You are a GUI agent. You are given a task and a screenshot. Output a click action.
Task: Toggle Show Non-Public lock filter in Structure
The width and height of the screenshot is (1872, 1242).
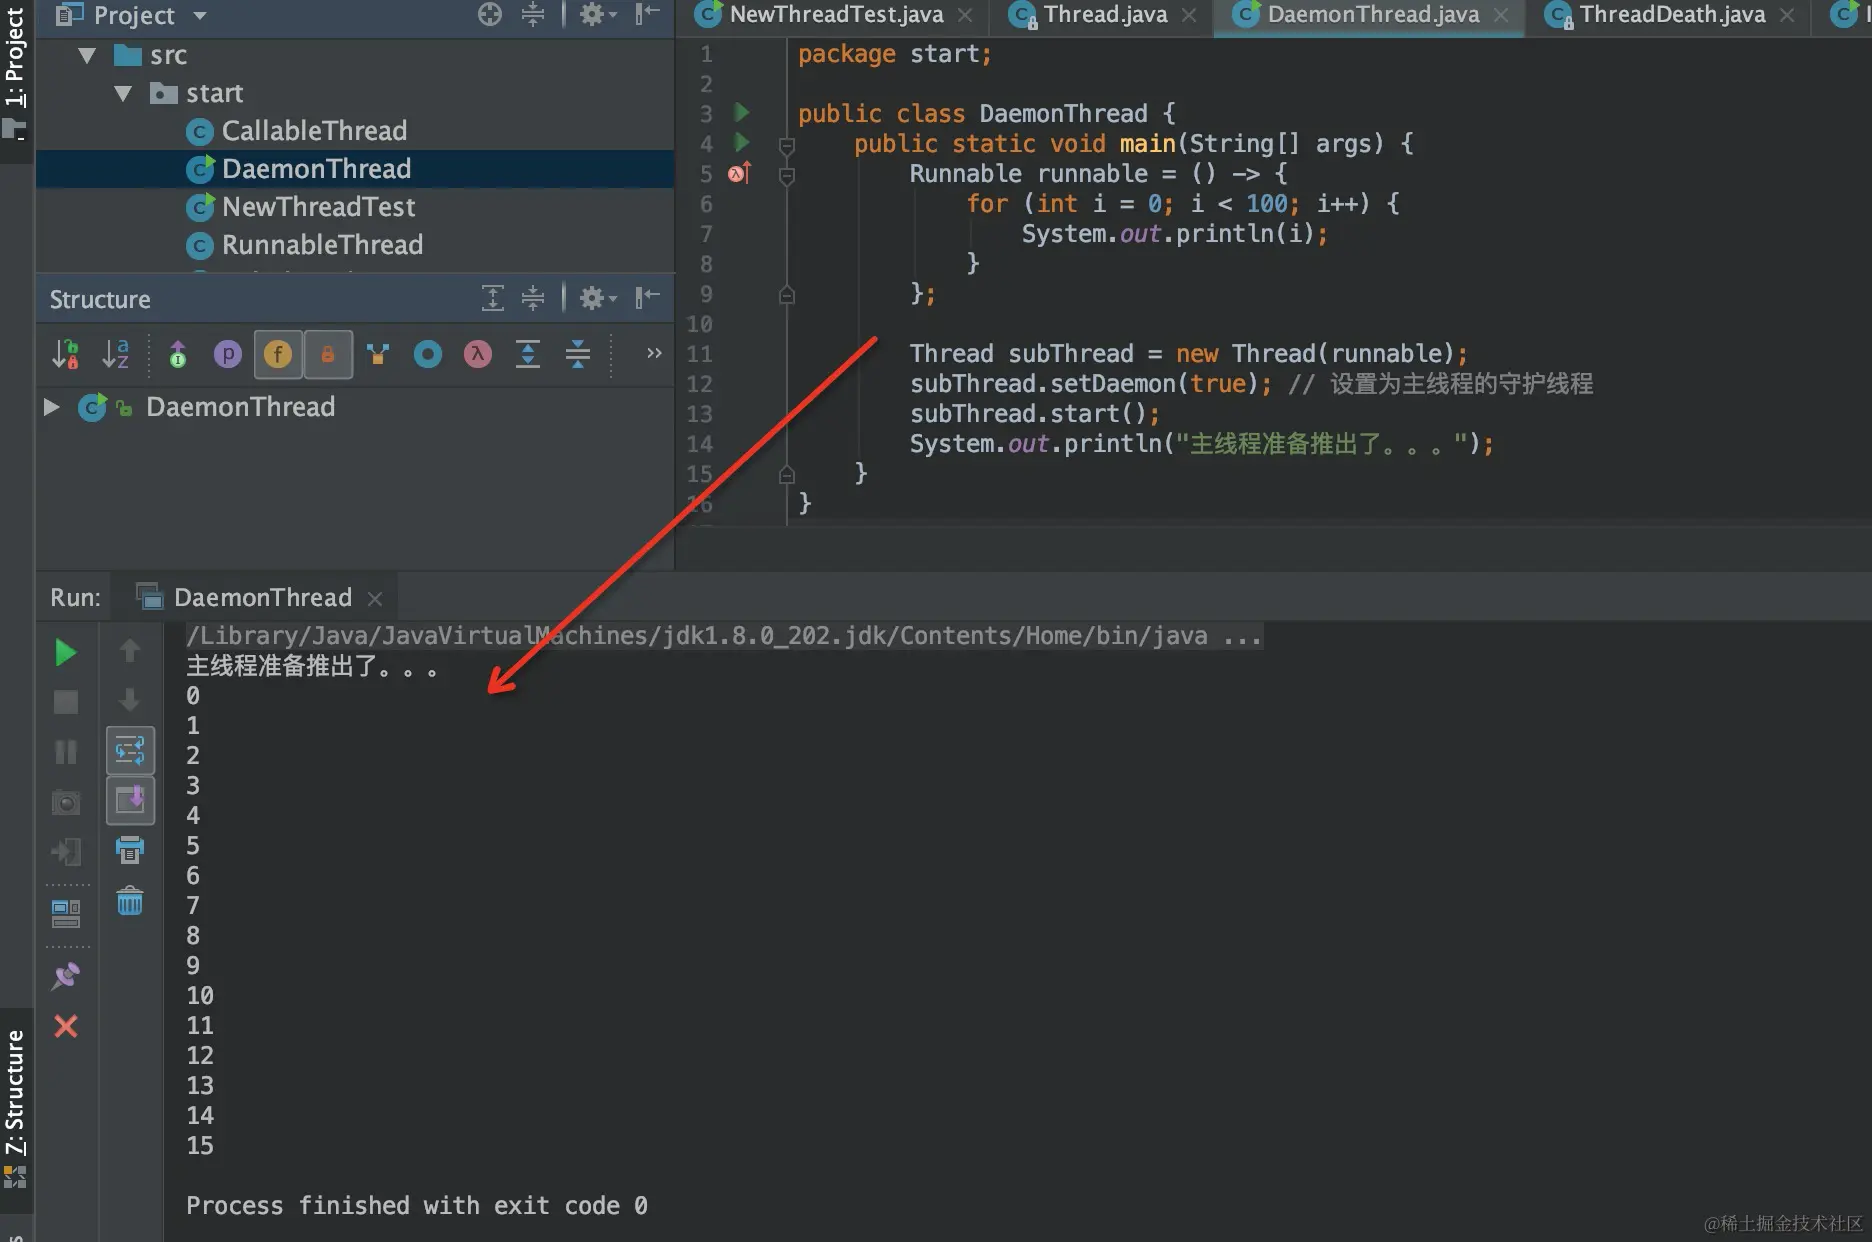328,354
